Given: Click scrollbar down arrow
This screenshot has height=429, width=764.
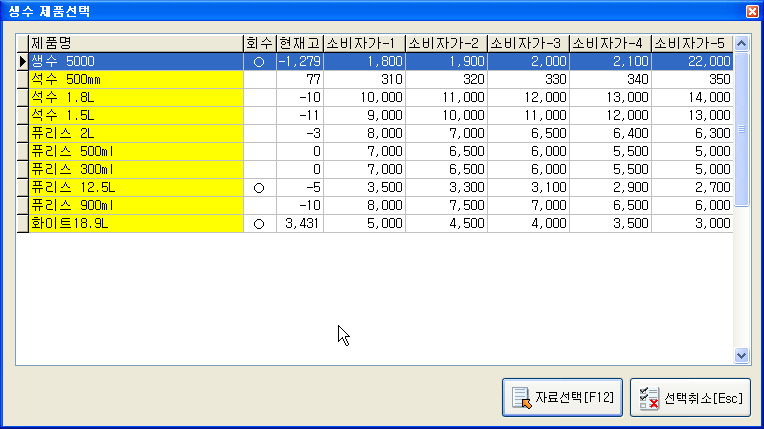Looking at the screenshot, I should pos(742,356).
